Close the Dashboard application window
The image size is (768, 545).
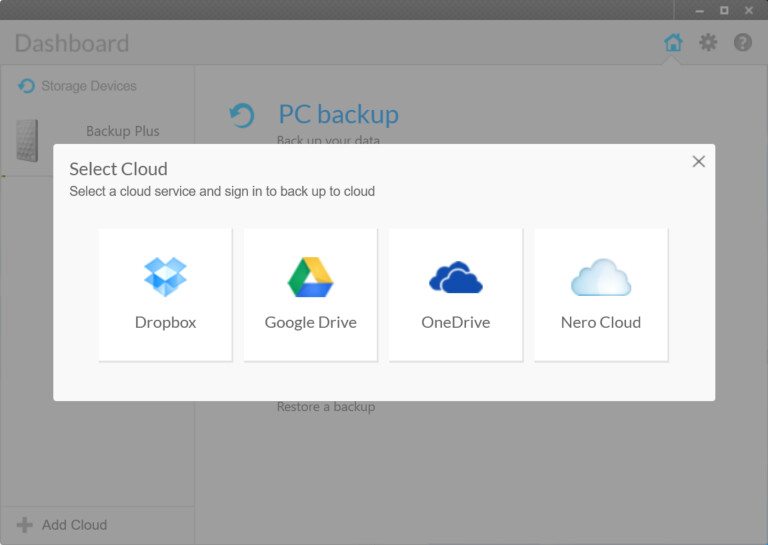(749, 10)
